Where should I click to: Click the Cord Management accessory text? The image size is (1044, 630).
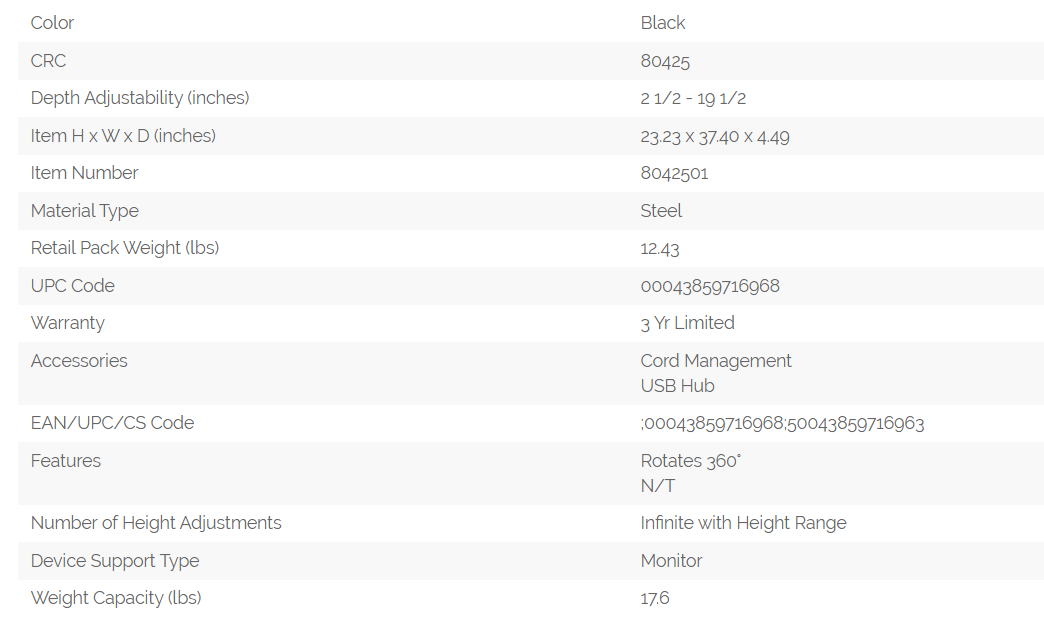pyautogui.click(x=716, y=361)
